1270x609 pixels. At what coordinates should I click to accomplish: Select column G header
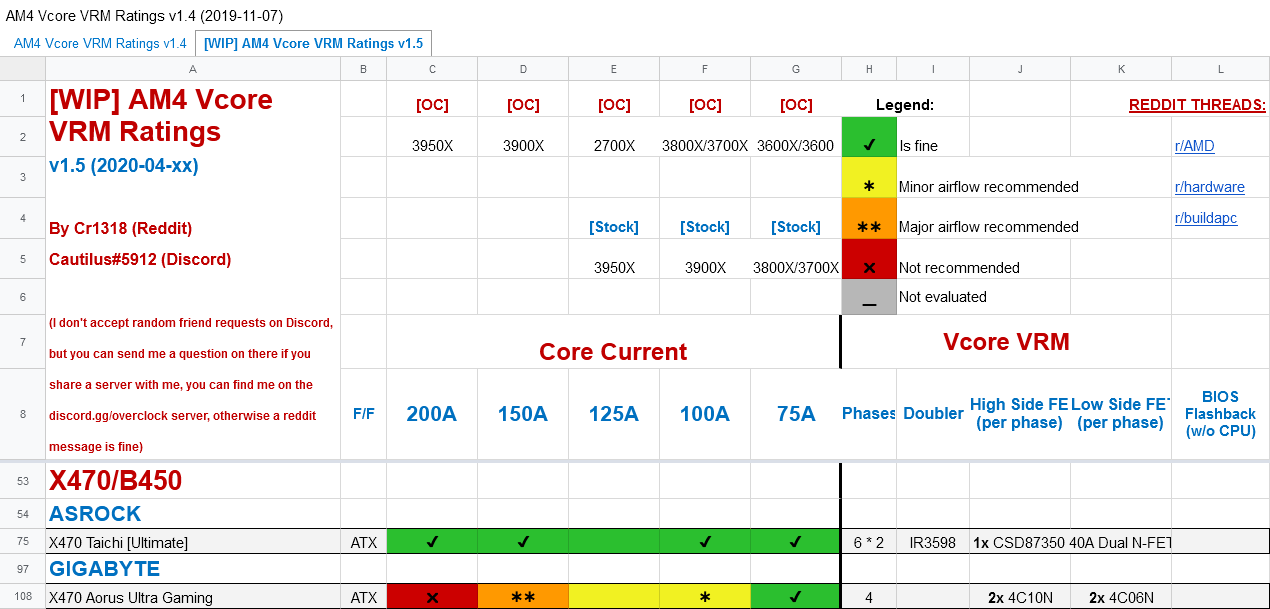(x=796, y=69)
